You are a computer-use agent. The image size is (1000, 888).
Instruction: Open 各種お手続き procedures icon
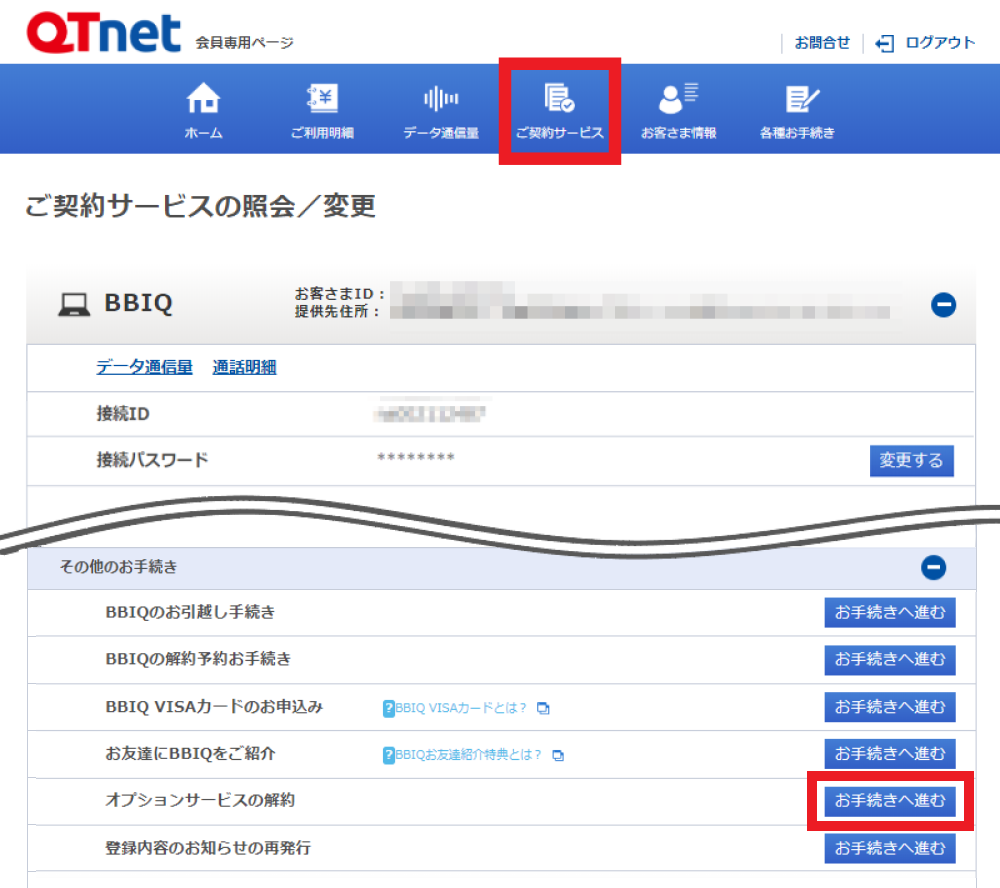pyautogui.click(x=797, y=99)
